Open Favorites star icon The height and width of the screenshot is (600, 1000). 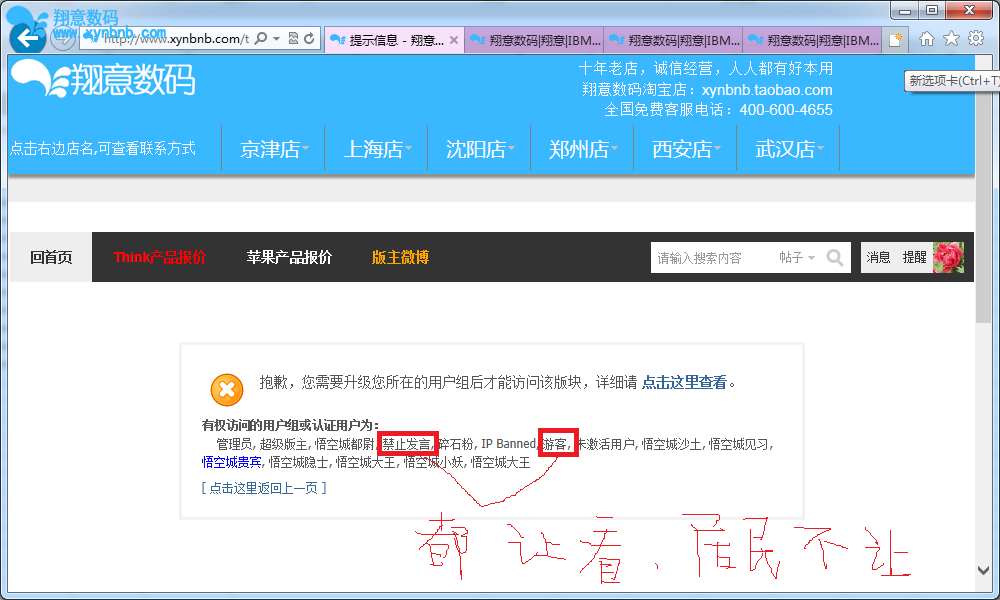tap(951, 39)
